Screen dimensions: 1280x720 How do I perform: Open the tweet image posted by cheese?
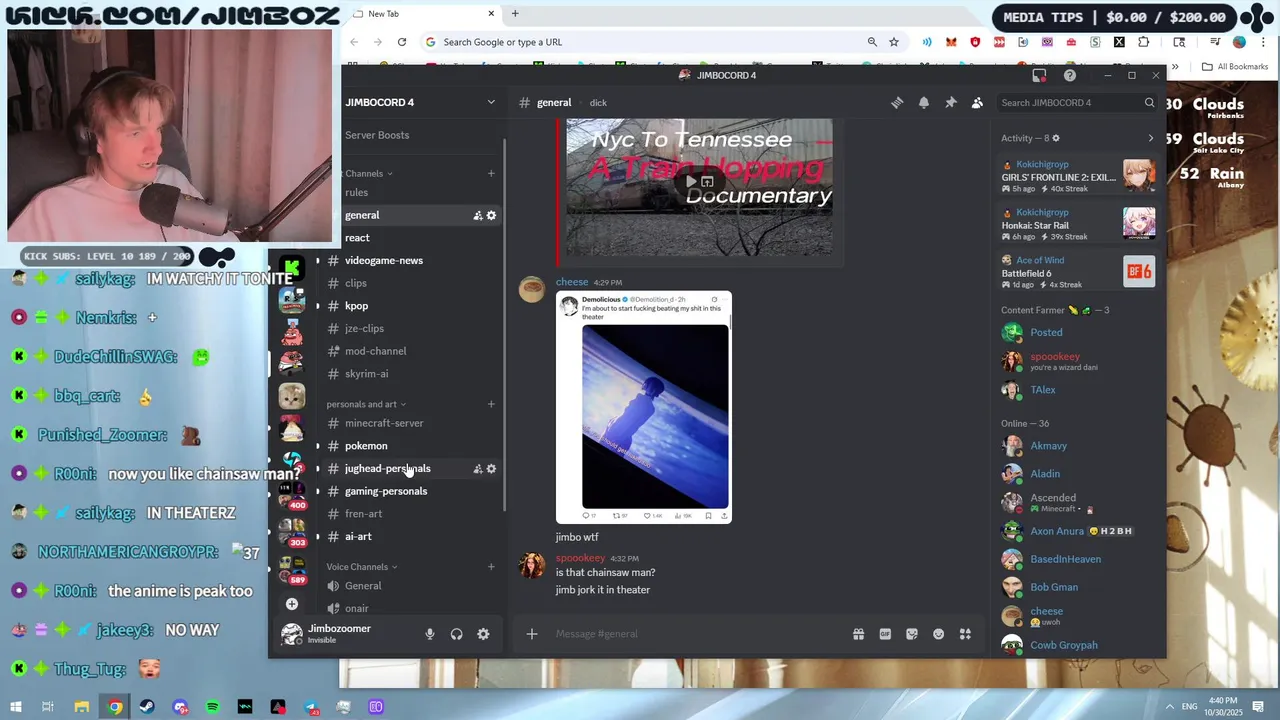pos(644,407)
